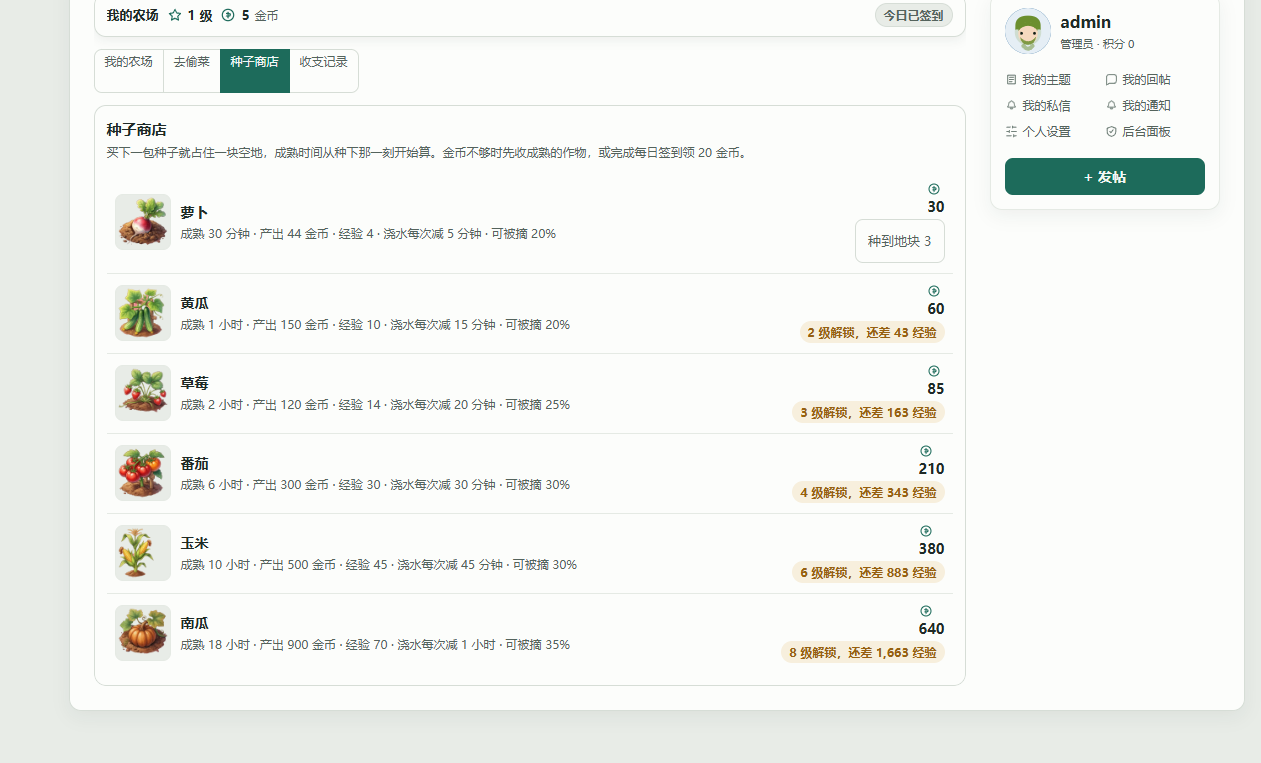Click the 6 级解锁，还差 883 经验 badge
Screen dimensions: 1261x763
coord(868,572)
